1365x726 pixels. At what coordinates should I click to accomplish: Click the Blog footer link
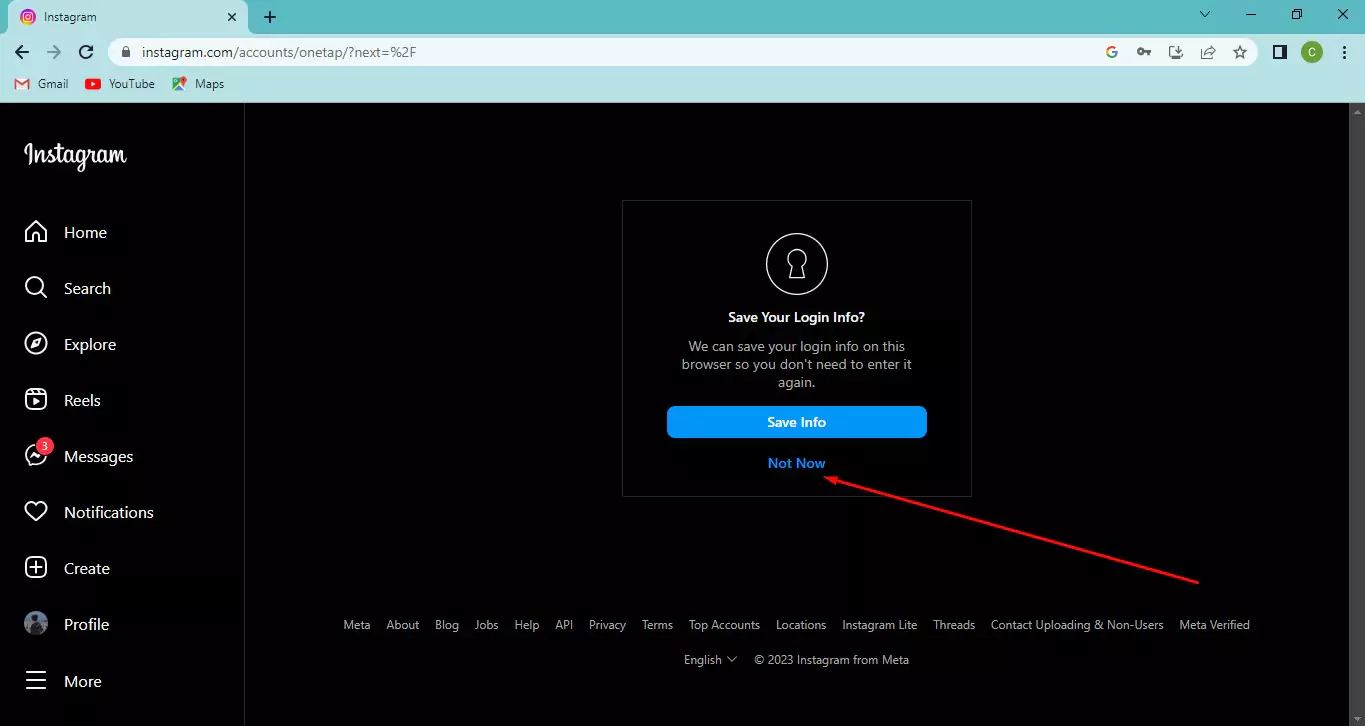coord(447,625)
